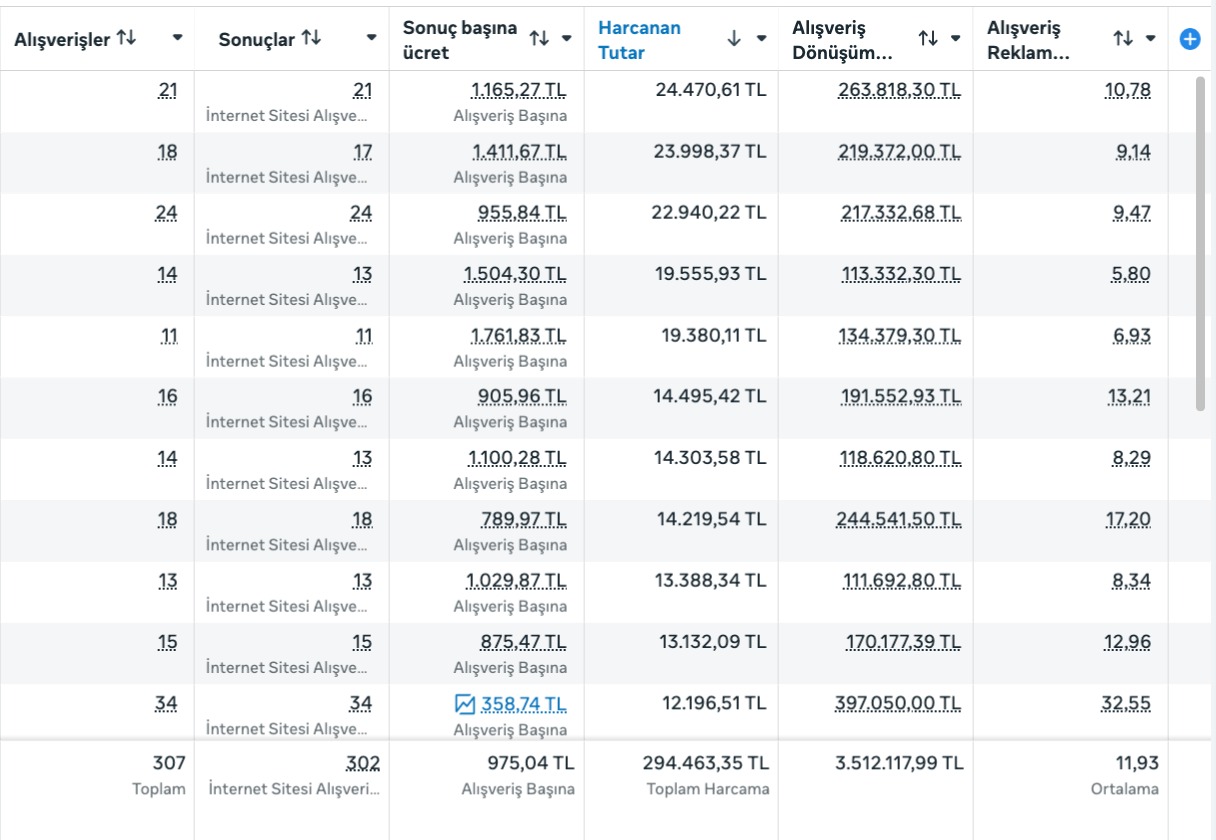The height and width of the screenshot is (840, 1216).
Task: Click the 17,20 ROAS value
Action: (1127, 519)
